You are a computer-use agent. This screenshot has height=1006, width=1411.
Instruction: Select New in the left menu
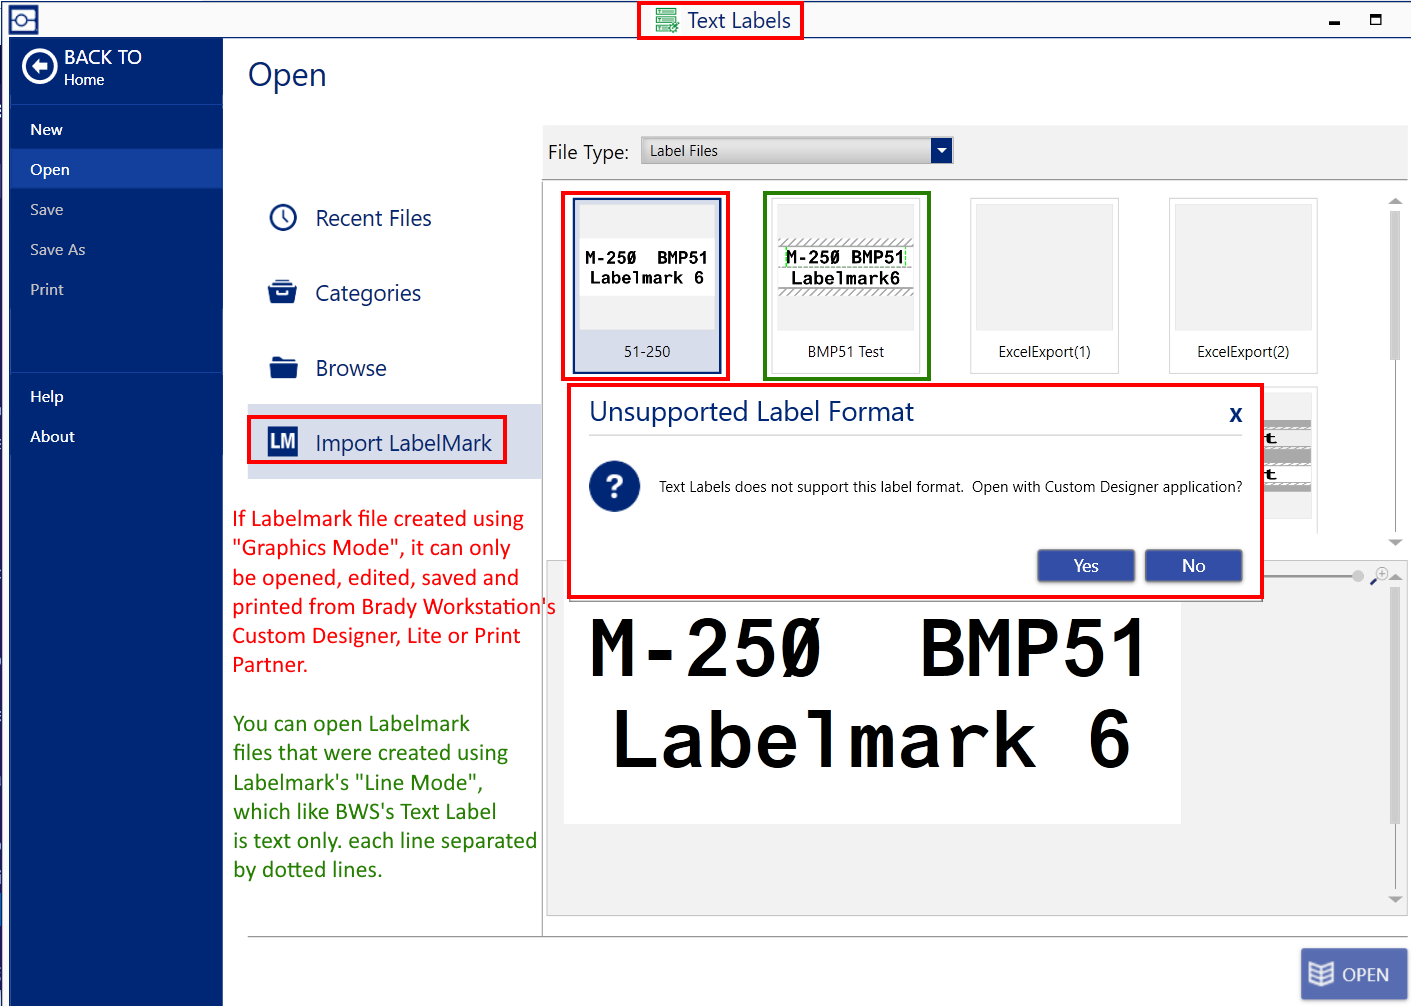click(46, 129)
